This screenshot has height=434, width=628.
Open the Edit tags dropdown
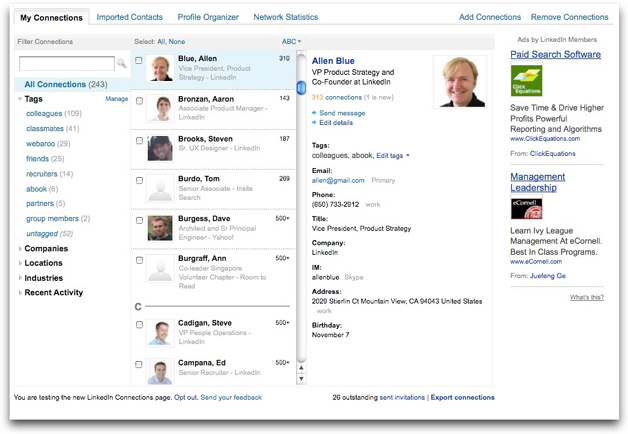coord(393,156)
